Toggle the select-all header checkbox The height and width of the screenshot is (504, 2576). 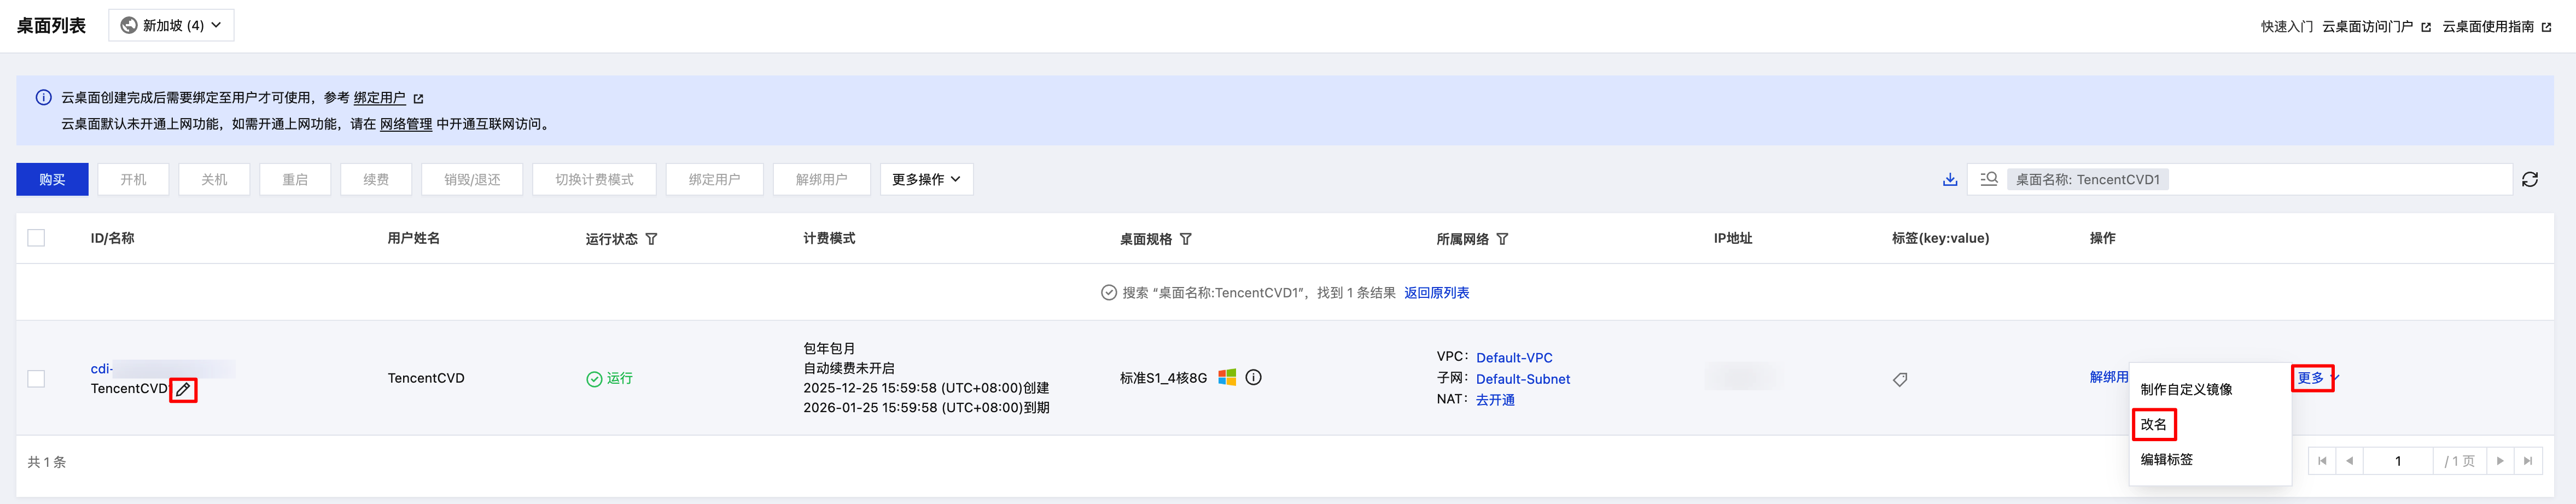(x=36, y=238)
